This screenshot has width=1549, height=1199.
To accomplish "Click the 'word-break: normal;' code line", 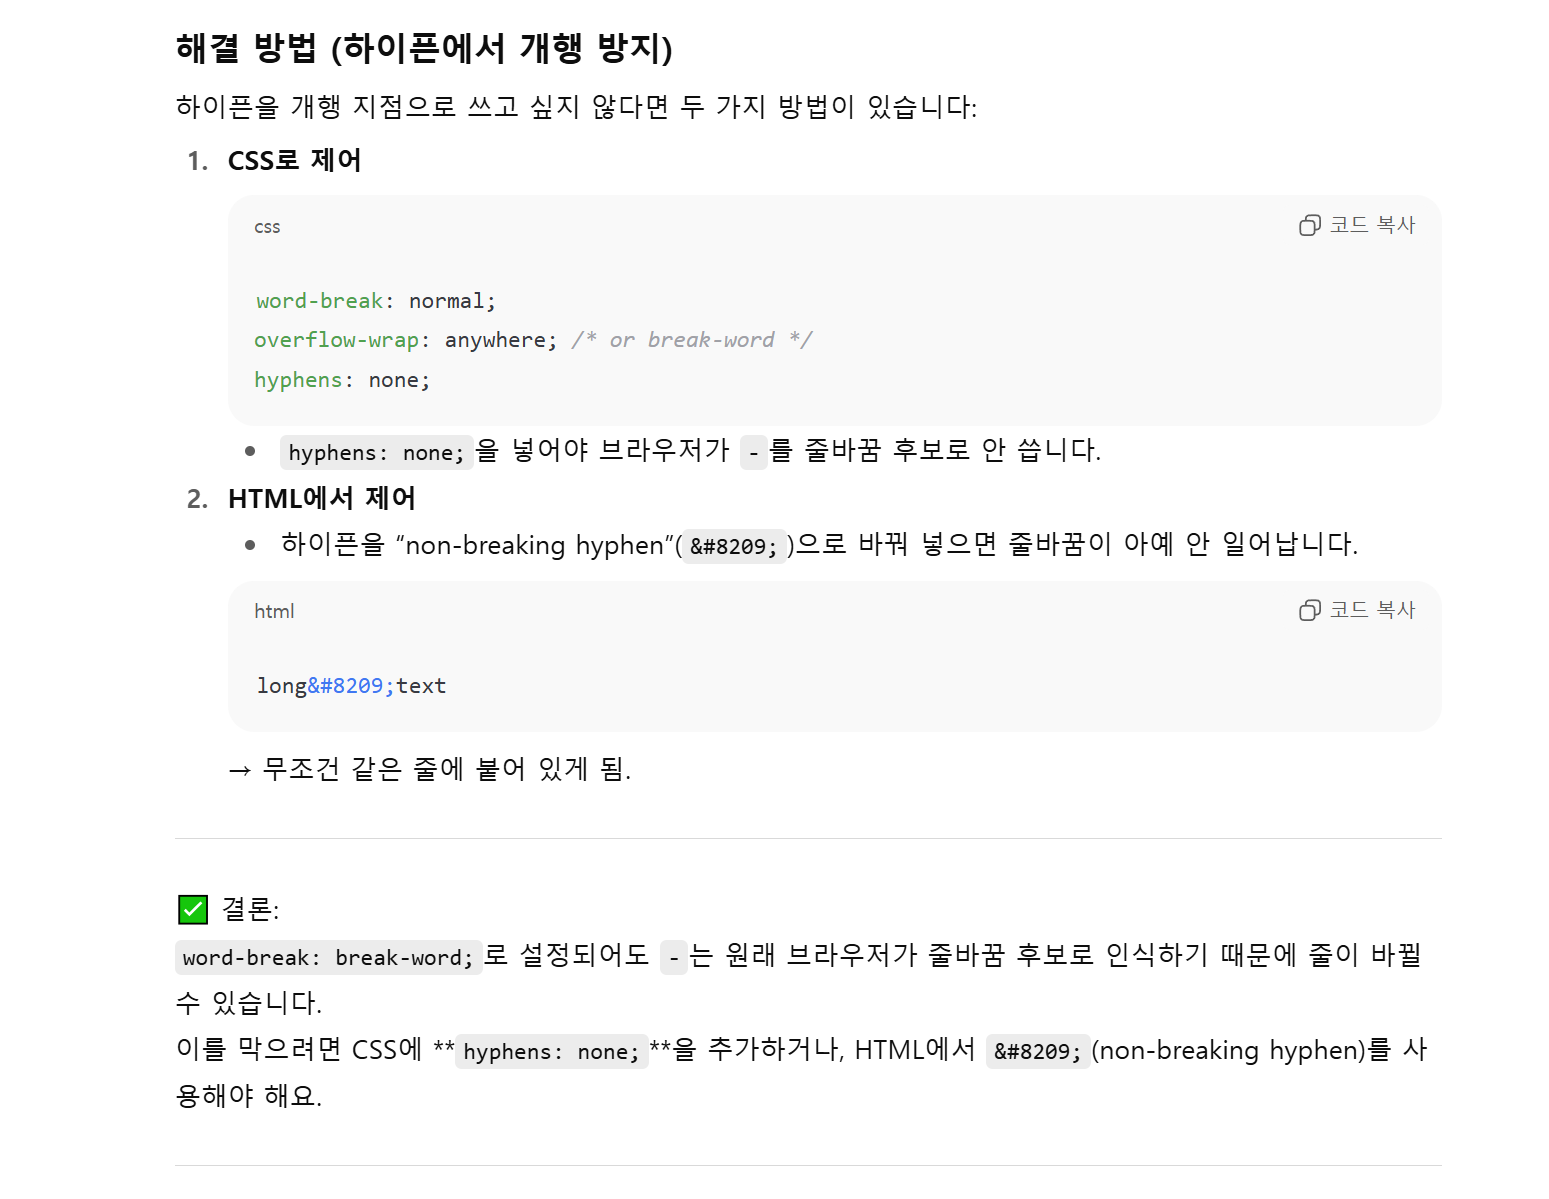I will pyautogui.click(x=375, y=301).
